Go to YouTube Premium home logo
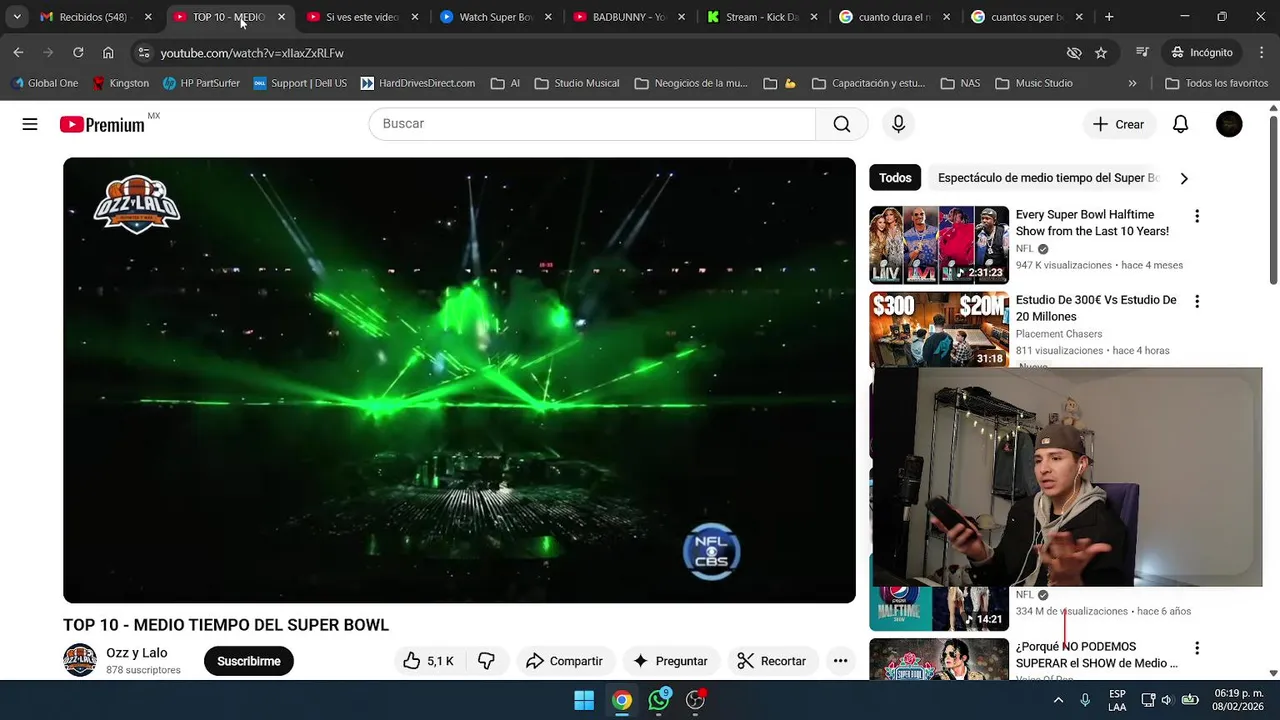 tap(102, 124)
